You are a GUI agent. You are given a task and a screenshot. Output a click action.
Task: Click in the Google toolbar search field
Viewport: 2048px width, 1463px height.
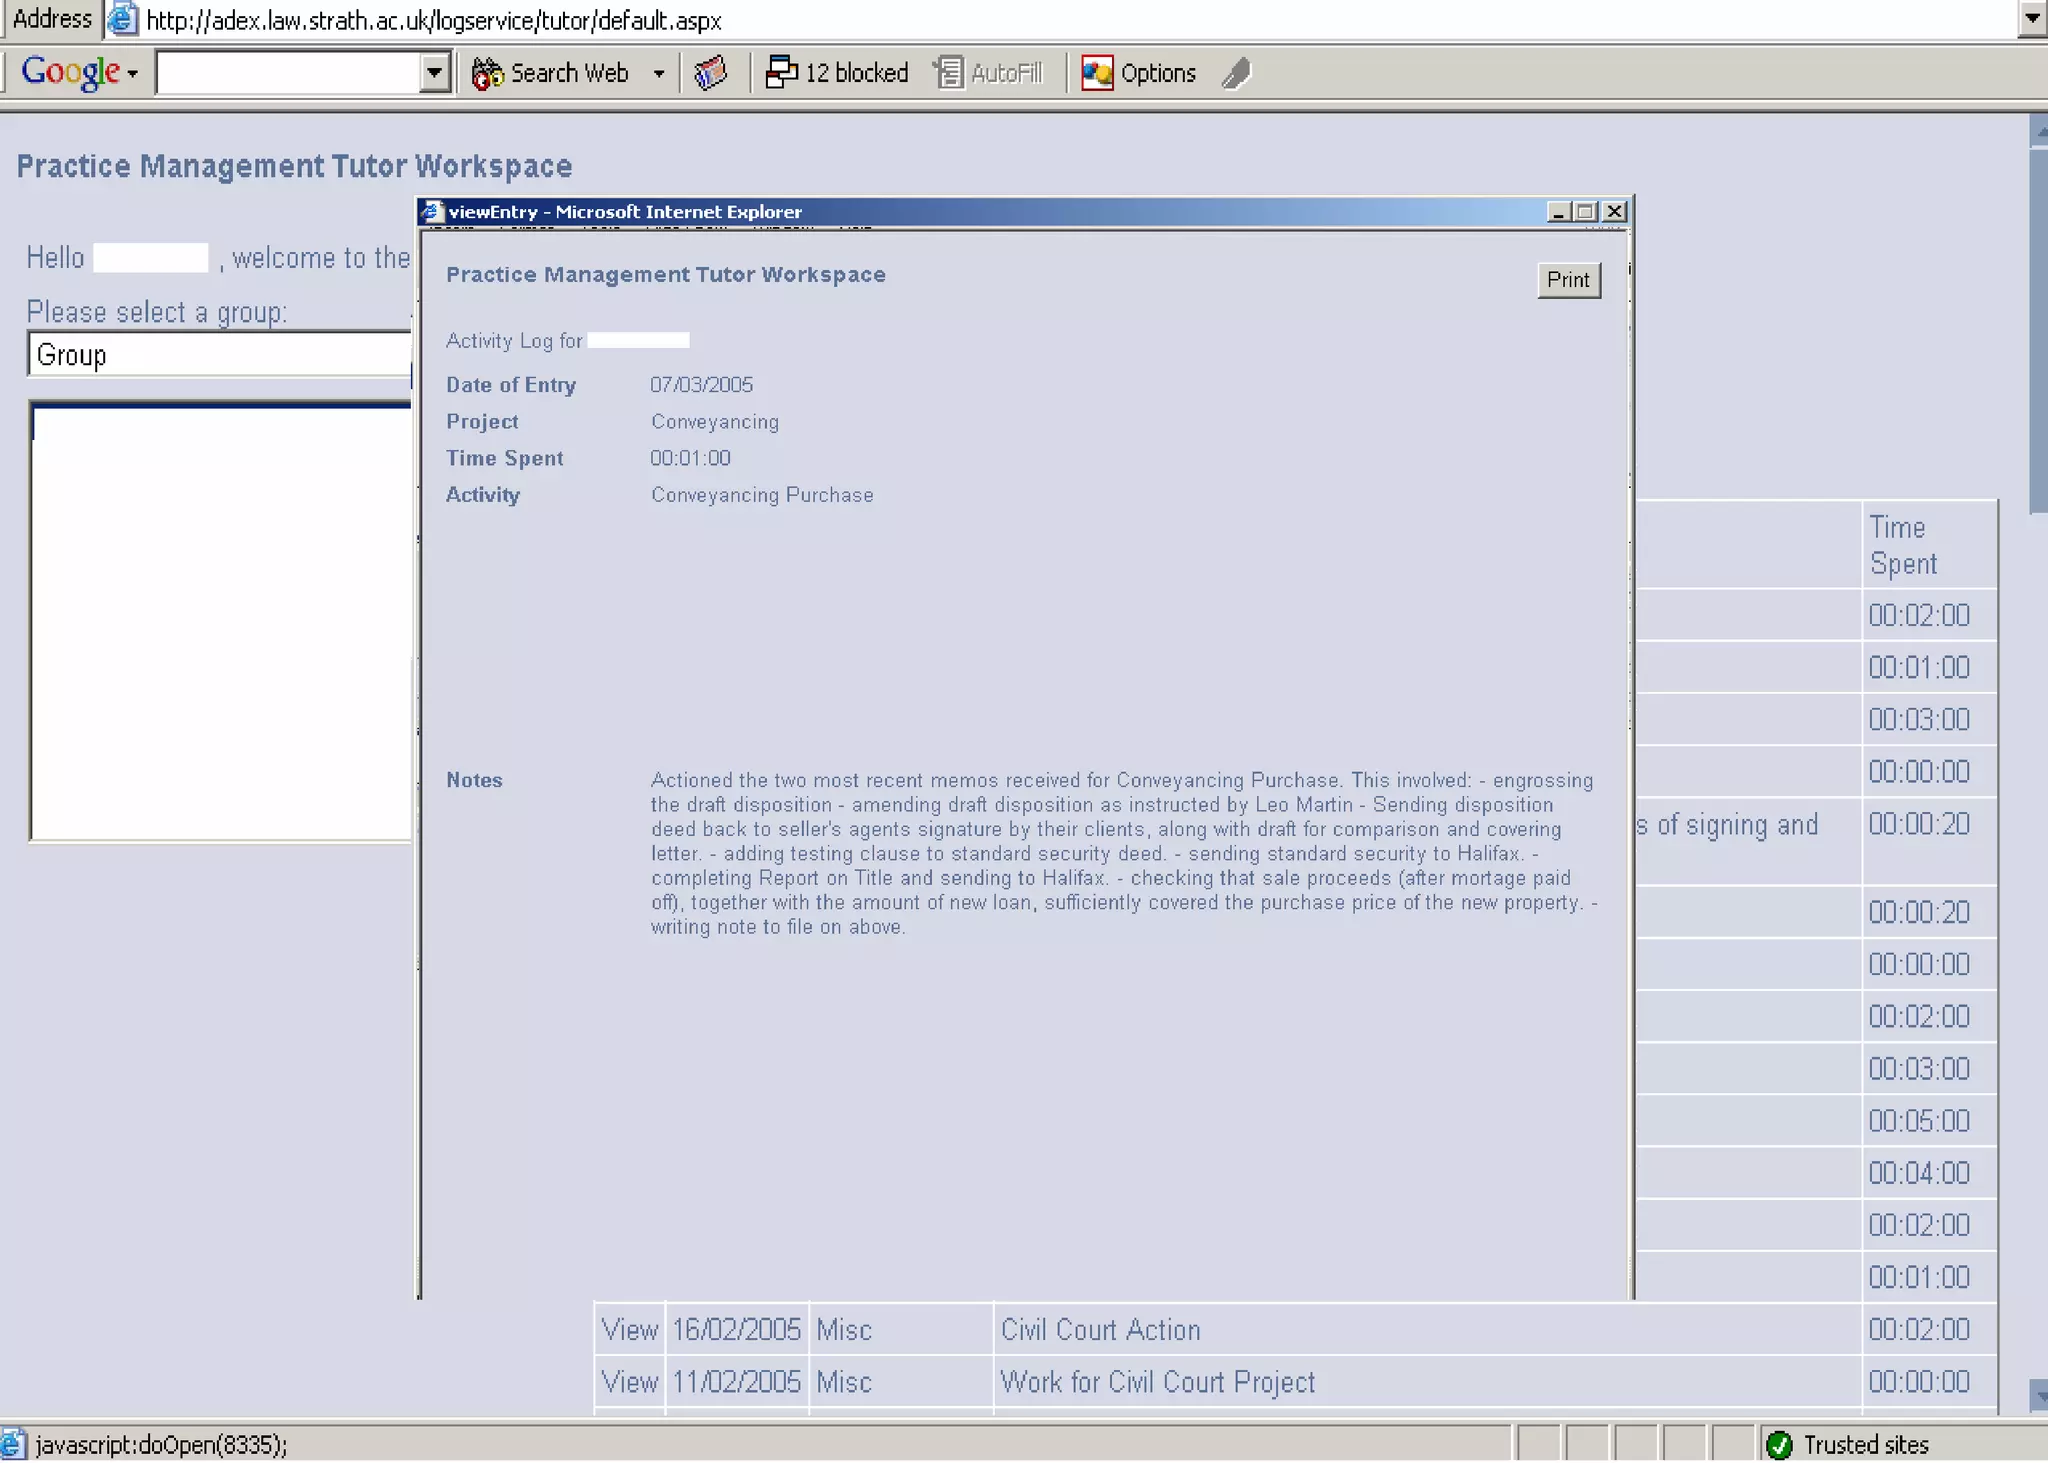(x=288, y=73)
